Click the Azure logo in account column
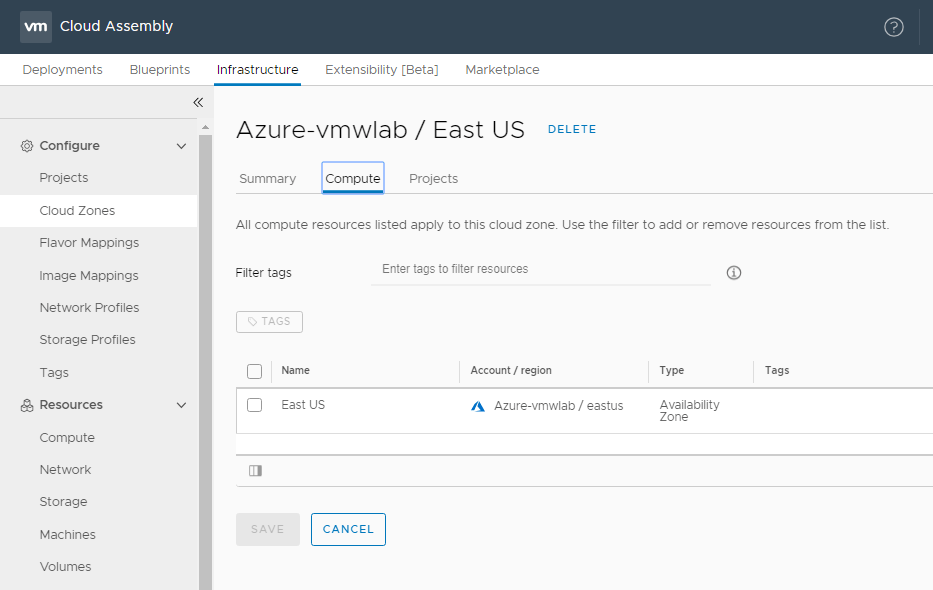 (478, 406)
